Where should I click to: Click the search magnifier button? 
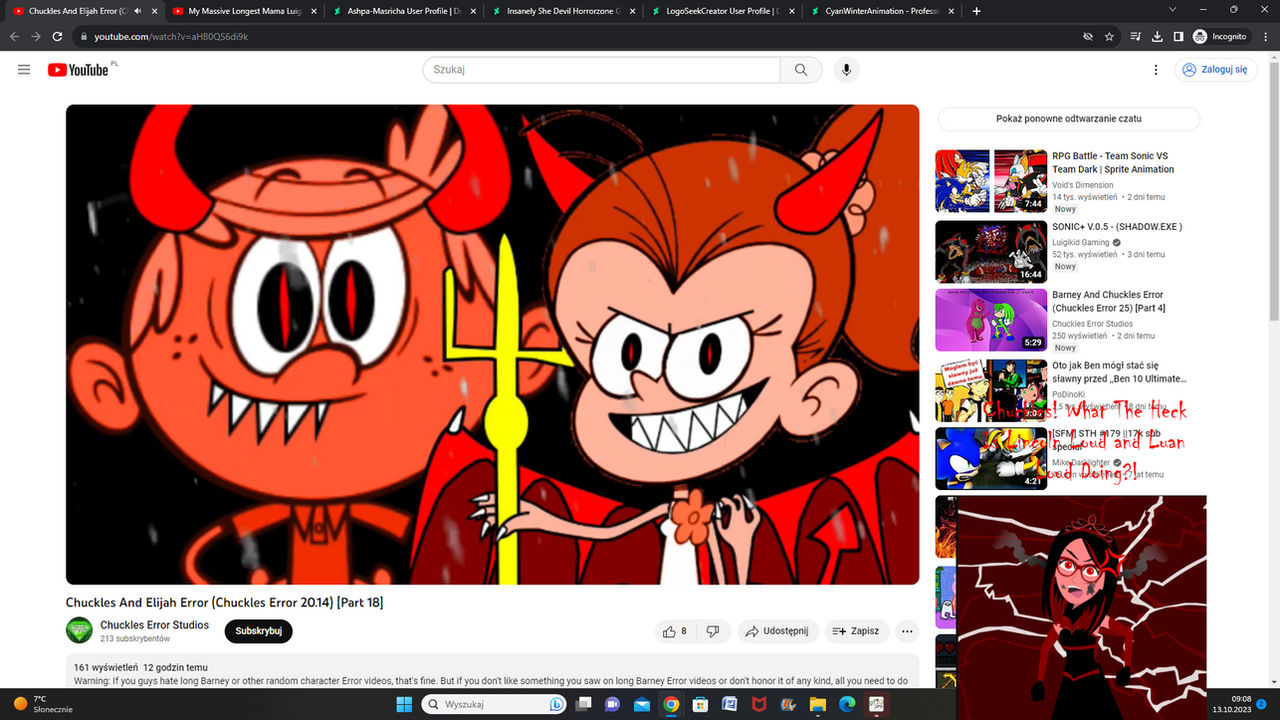[801, 70]
